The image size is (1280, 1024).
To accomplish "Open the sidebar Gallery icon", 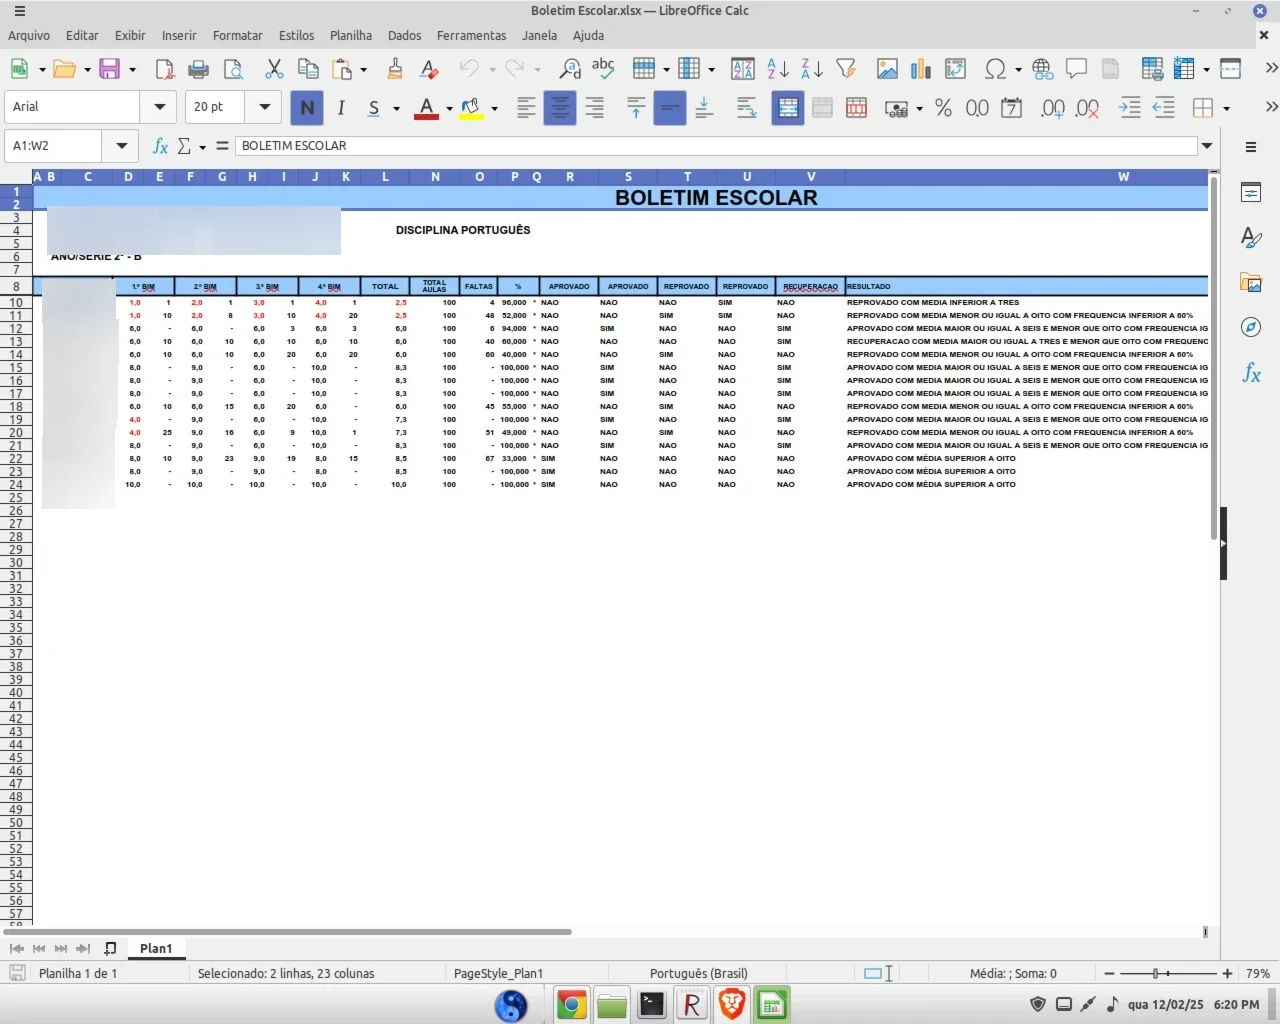I will point(1251,282).
